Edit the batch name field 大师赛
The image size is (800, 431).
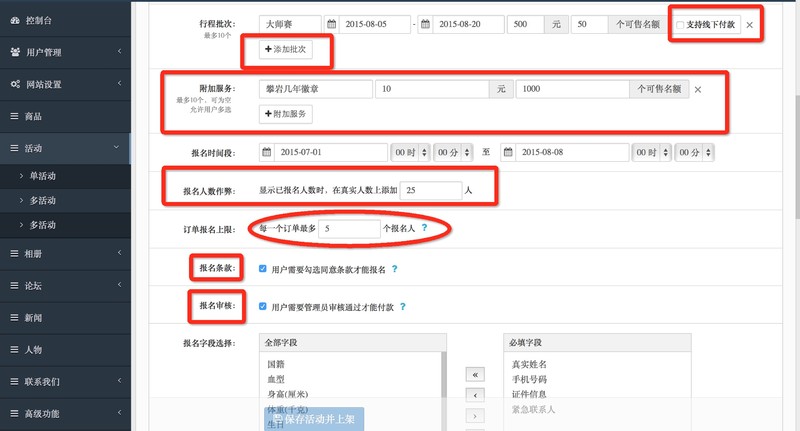[290, 24]
